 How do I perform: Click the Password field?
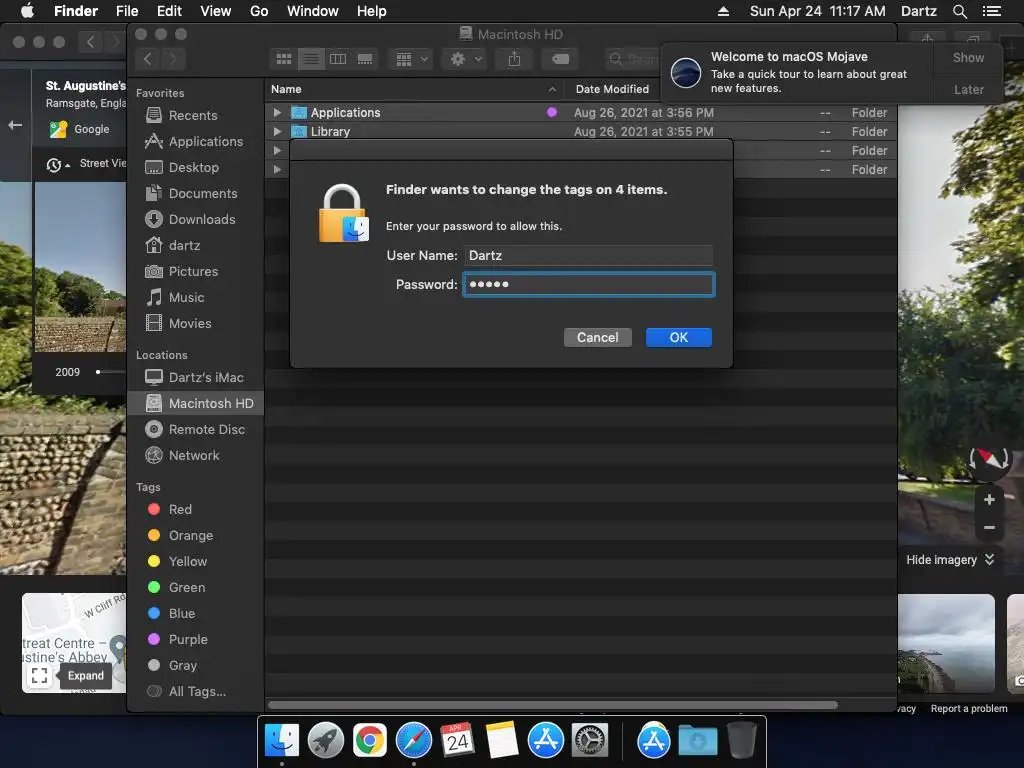[x=589, y=285]
